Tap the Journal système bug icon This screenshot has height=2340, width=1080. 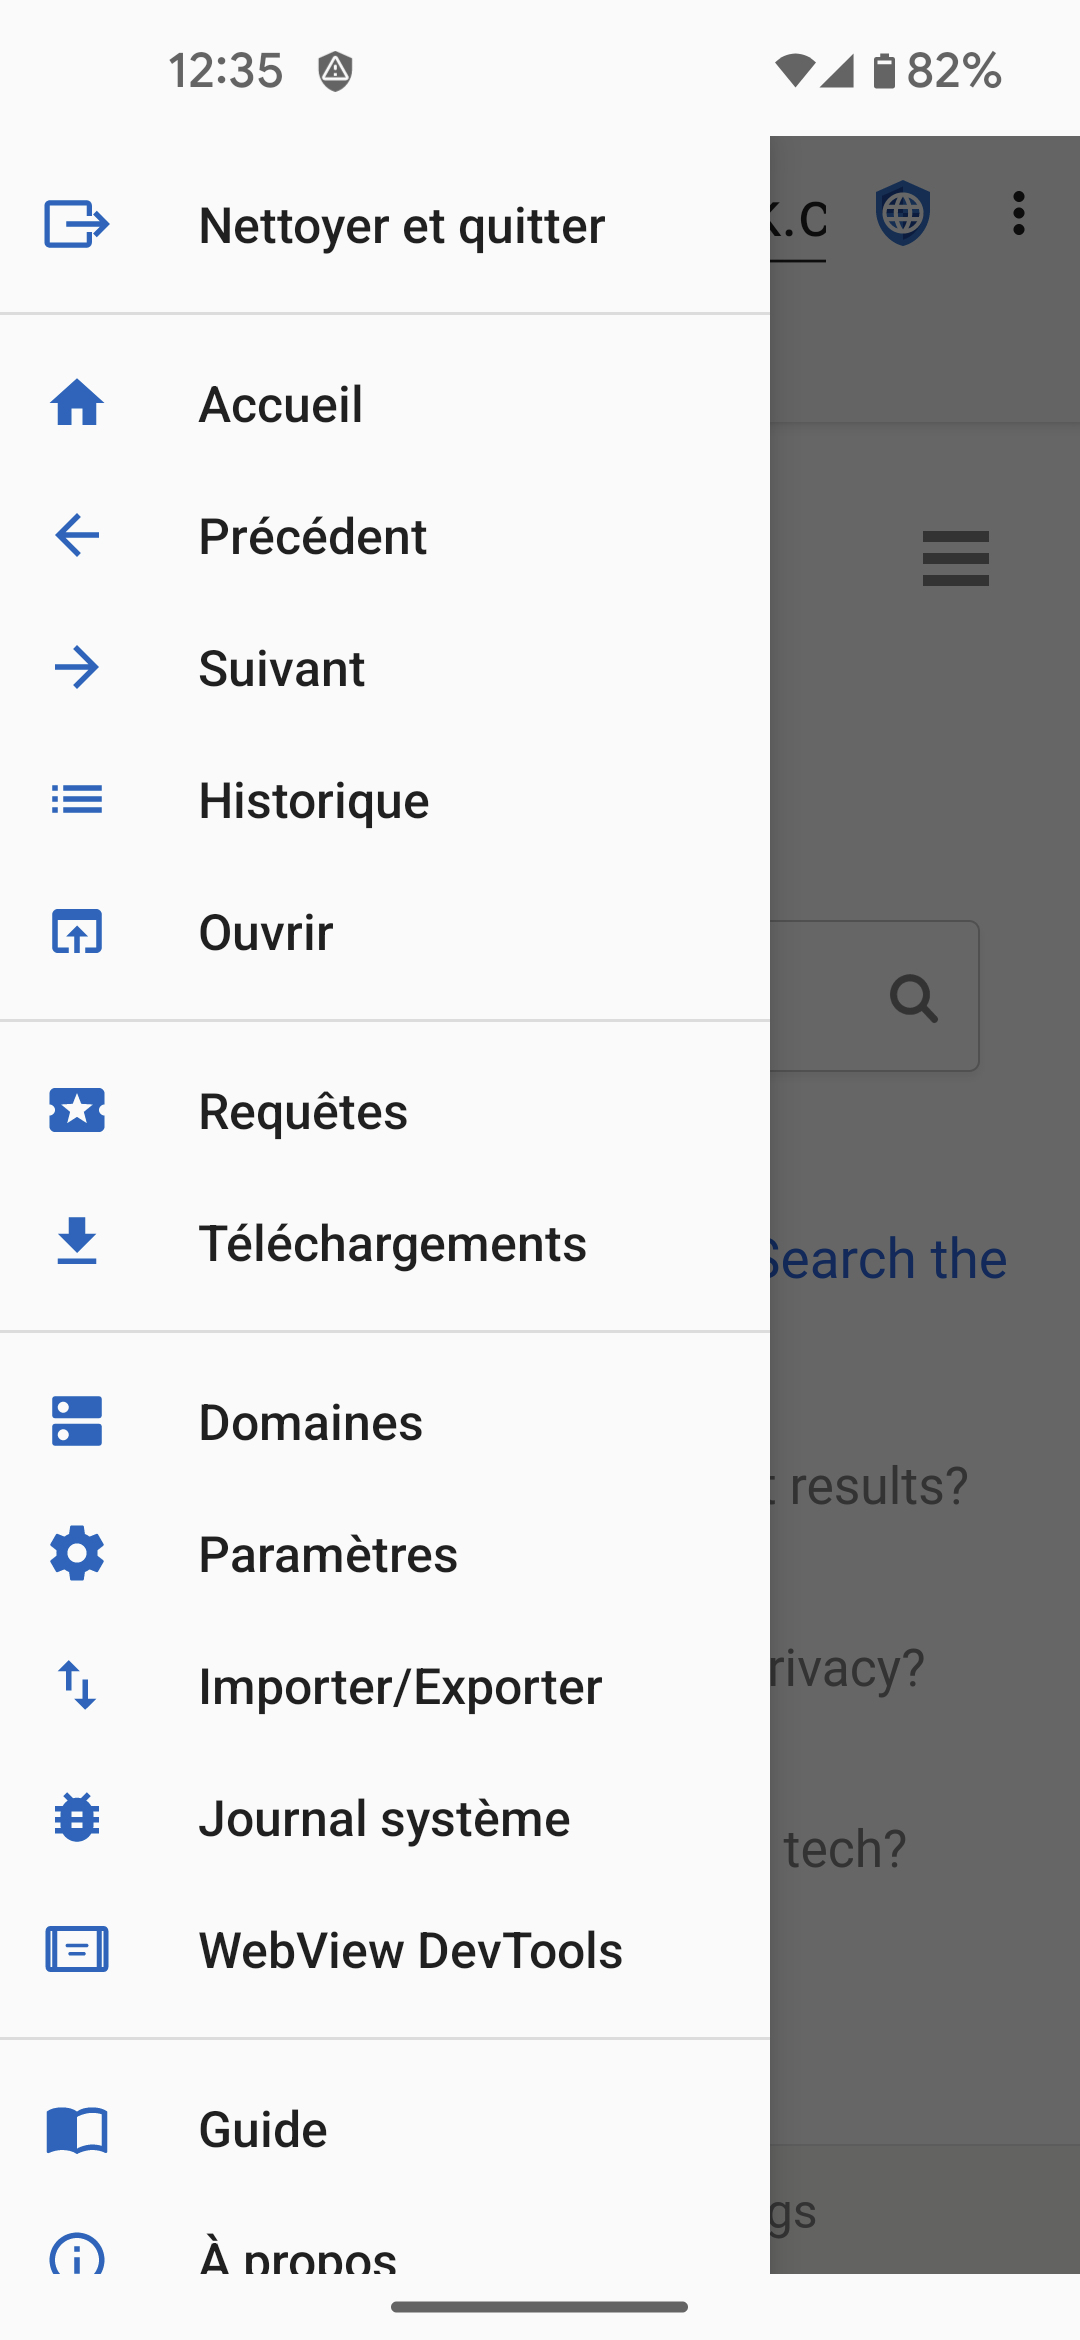pos(77,1818)
